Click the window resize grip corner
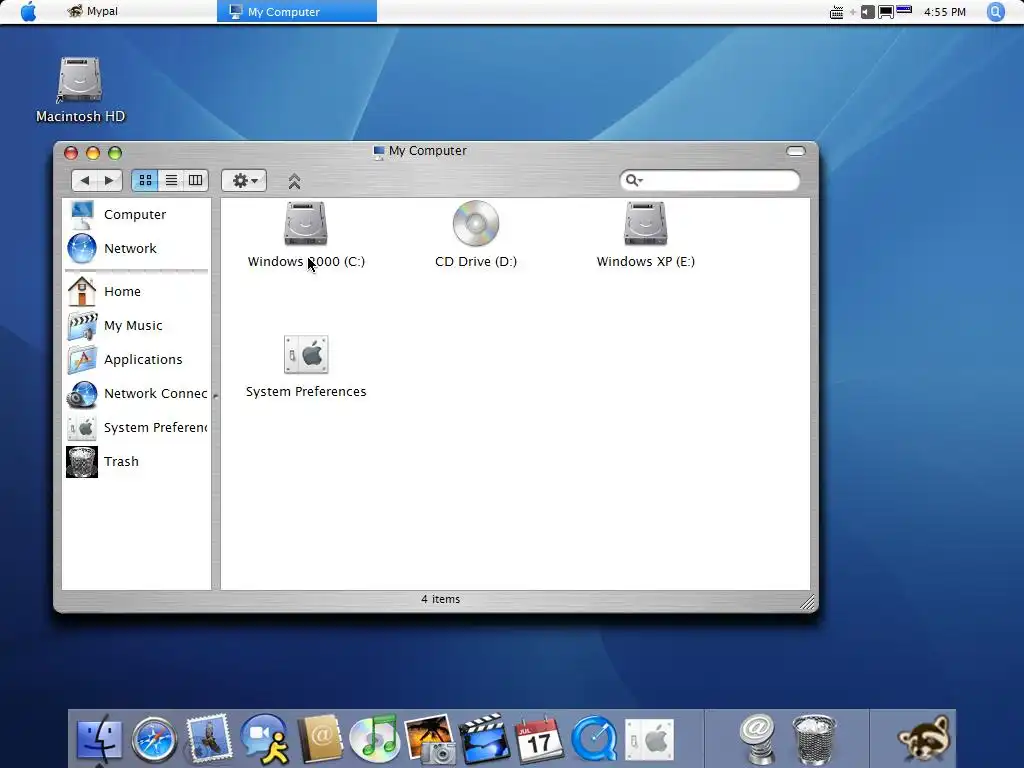1024x768 pixels. (807, 602)
